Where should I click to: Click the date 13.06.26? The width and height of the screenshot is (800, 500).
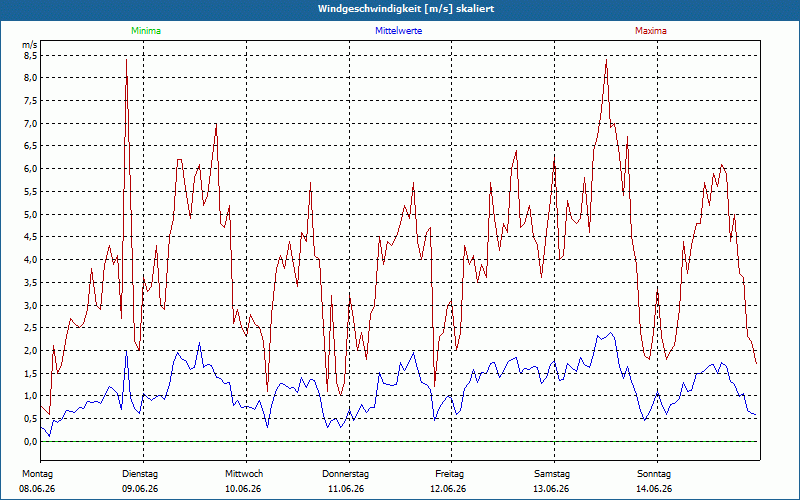tap(552, 489)
